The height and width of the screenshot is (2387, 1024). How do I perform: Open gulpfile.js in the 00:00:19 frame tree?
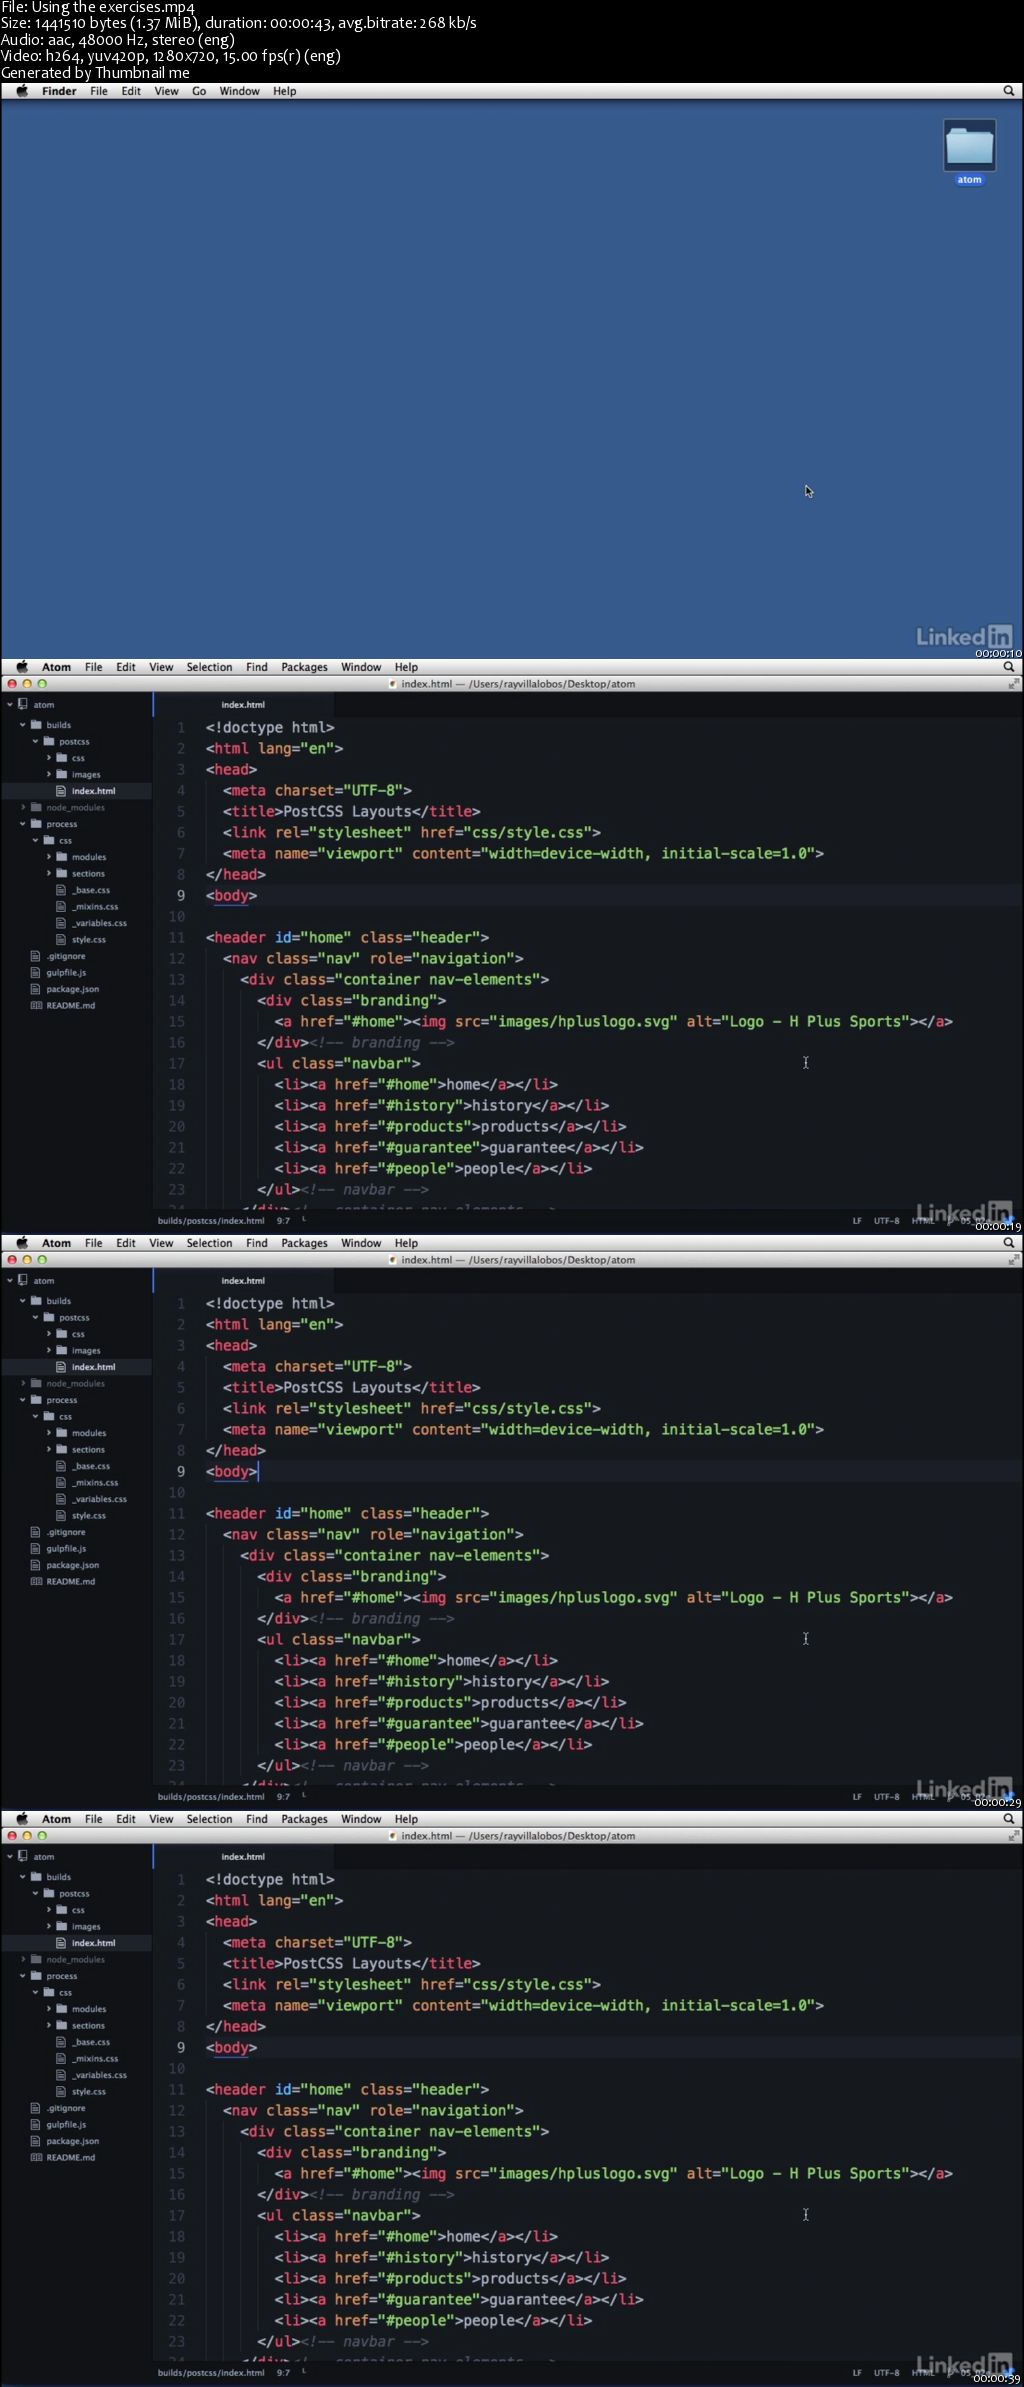(x=66, y=973)
